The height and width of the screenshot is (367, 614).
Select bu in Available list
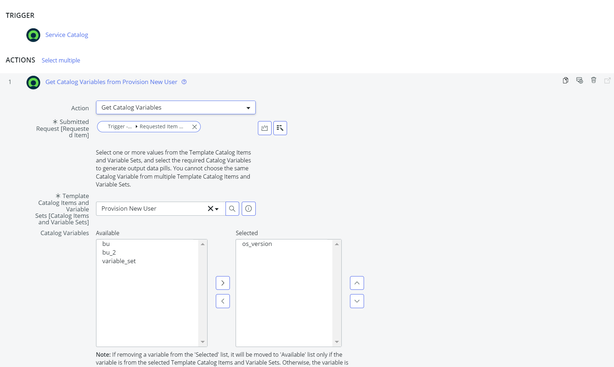(106, 244)
